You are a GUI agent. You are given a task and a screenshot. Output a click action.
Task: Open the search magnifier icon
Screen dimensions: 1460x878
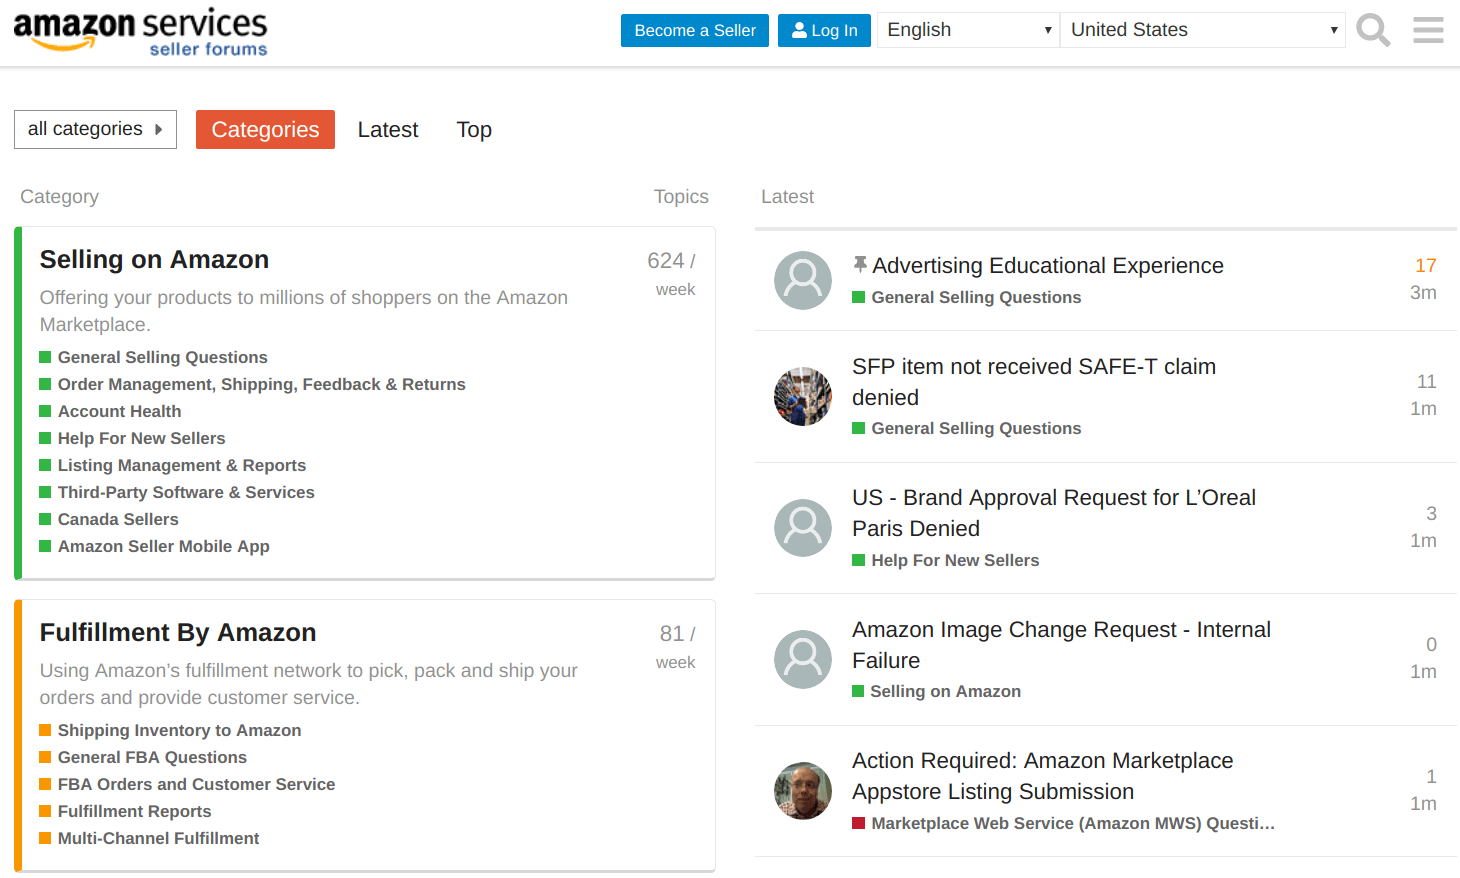click(x=1373, y=30)
